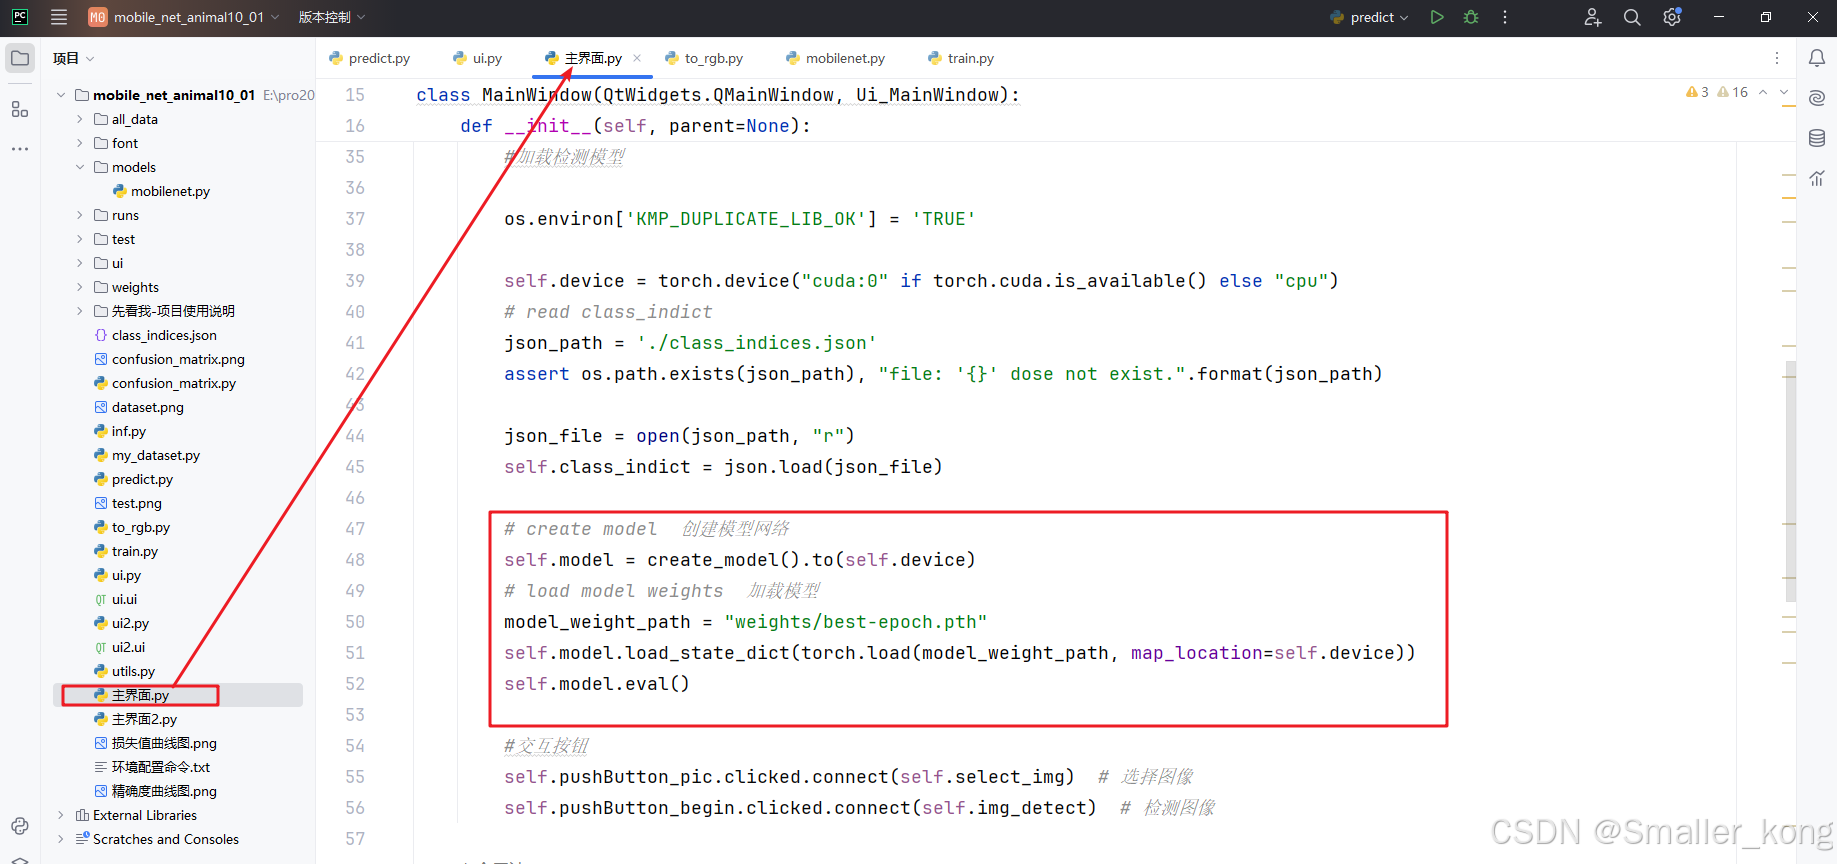Click line number 50 in gutter

tap(355, 622)
